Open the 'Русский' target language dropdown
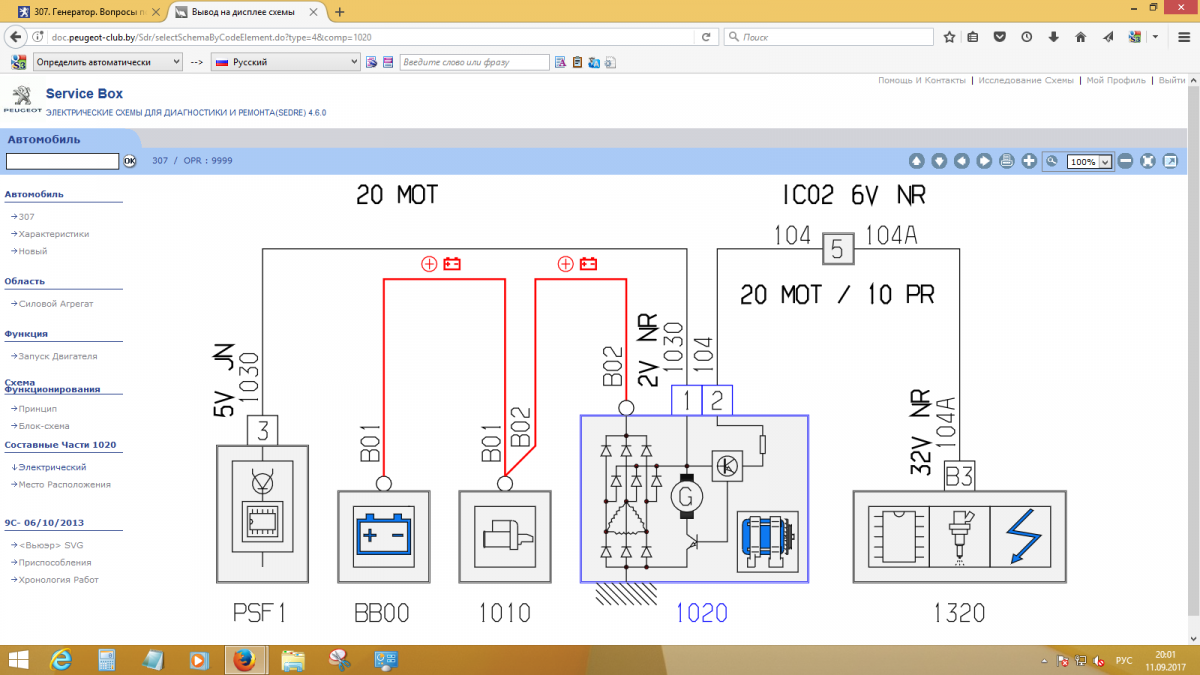This screenshot has height=675, width=1200. (x=285, y=61)
